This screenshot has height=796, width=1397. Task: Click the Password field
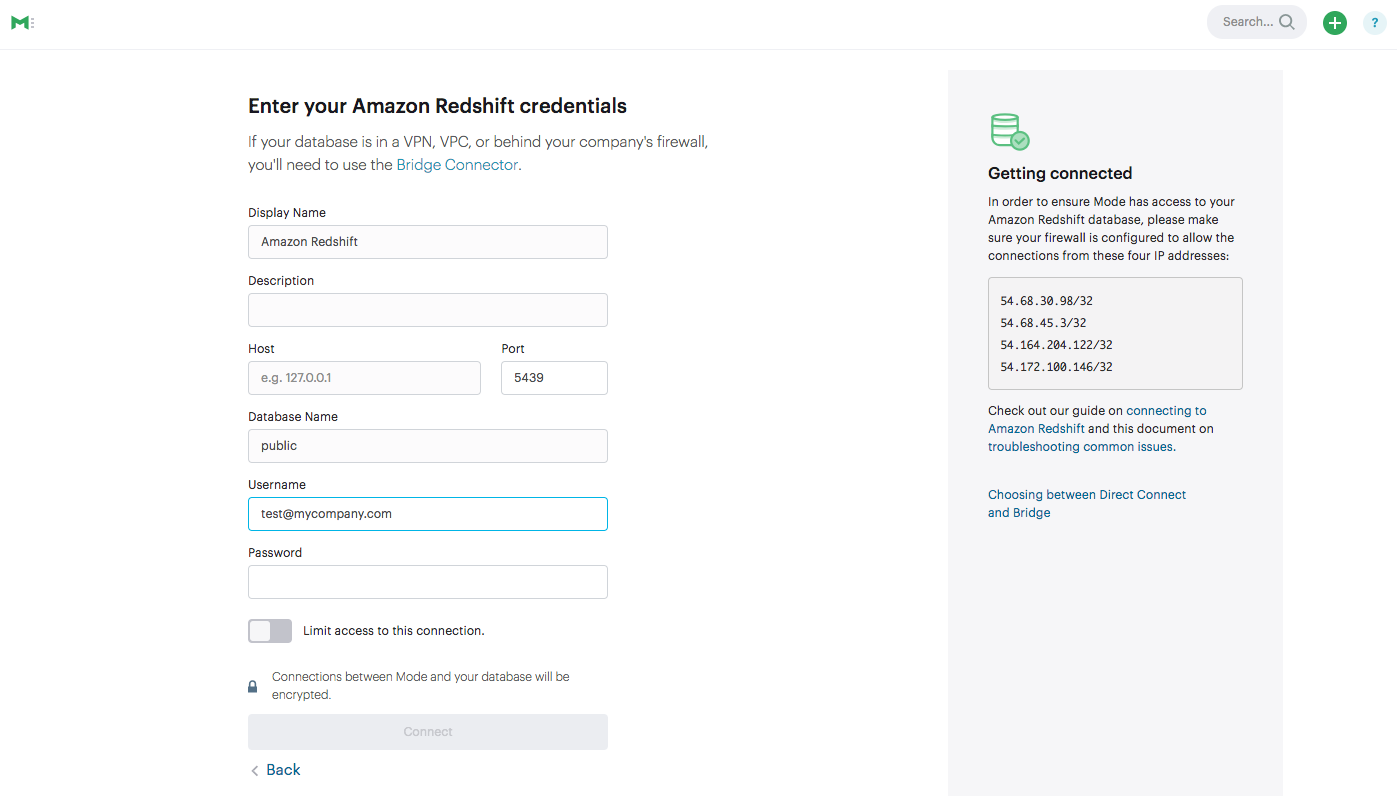pos(428,582)
